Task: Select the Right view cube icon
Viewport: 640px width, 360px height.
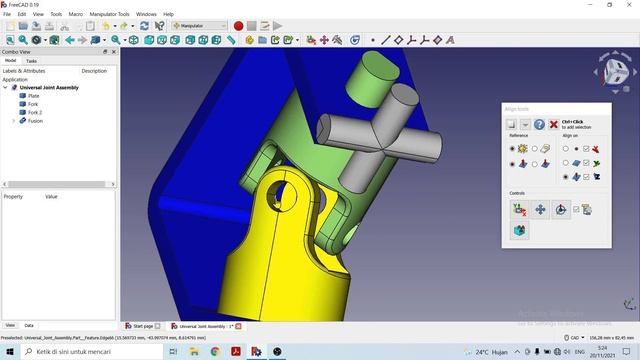Action: [175, 40]
